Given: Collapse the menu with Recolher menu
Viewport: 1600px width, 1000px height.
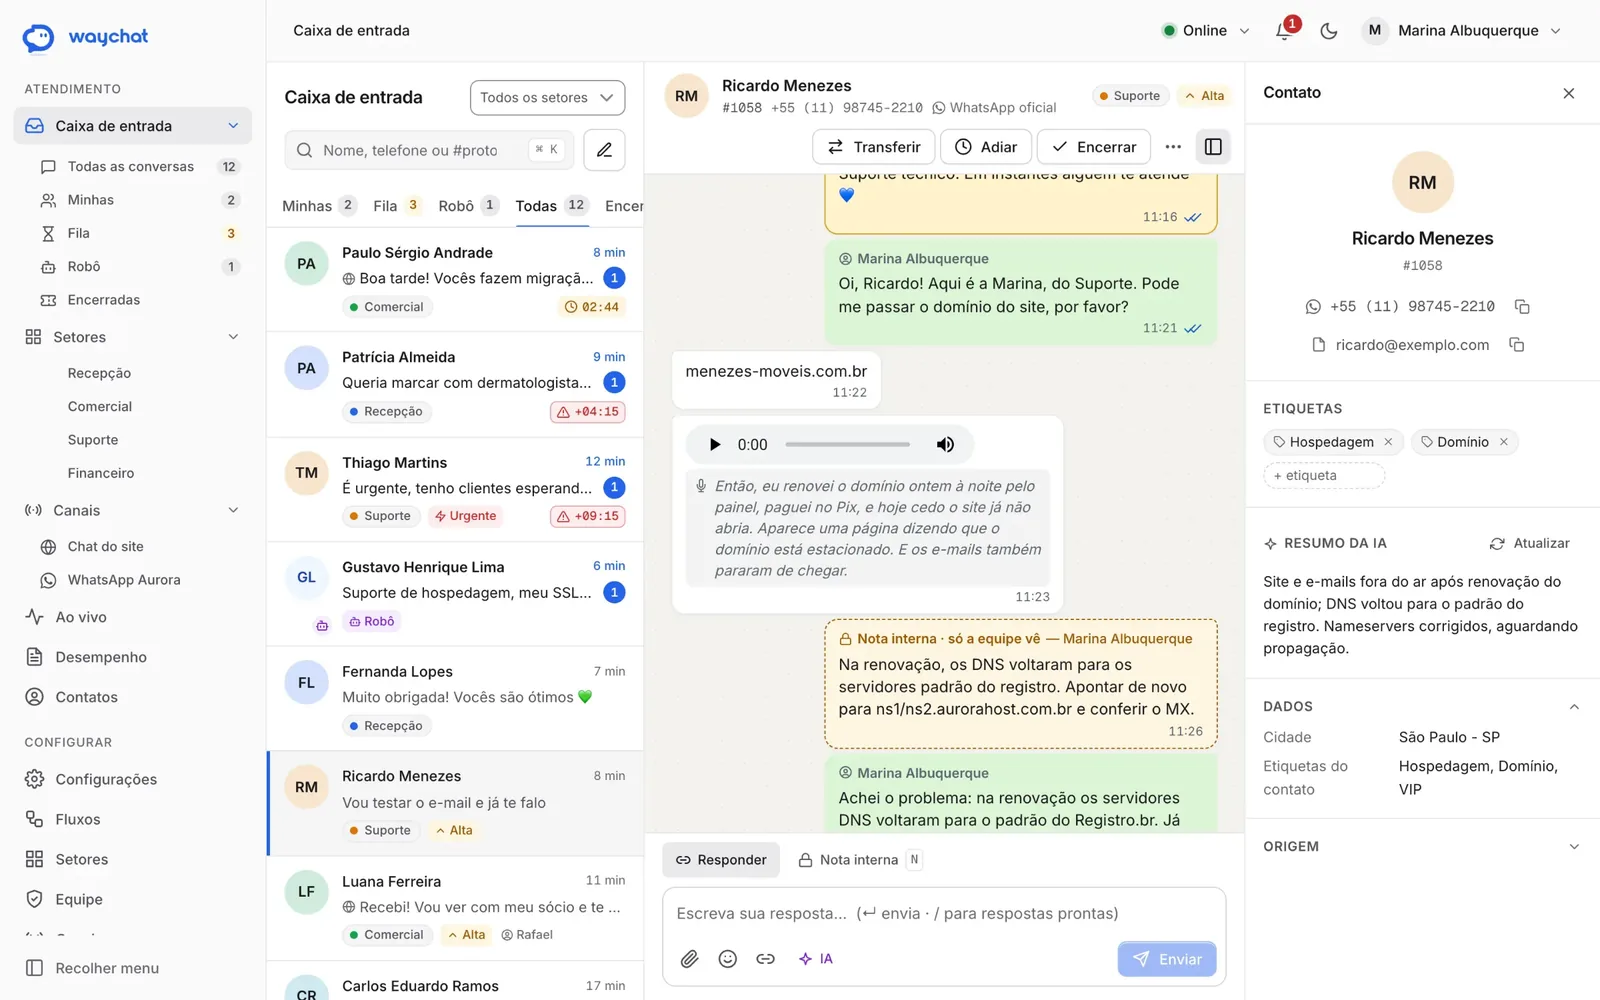Looking at the screenshot, I should point(132,968).
